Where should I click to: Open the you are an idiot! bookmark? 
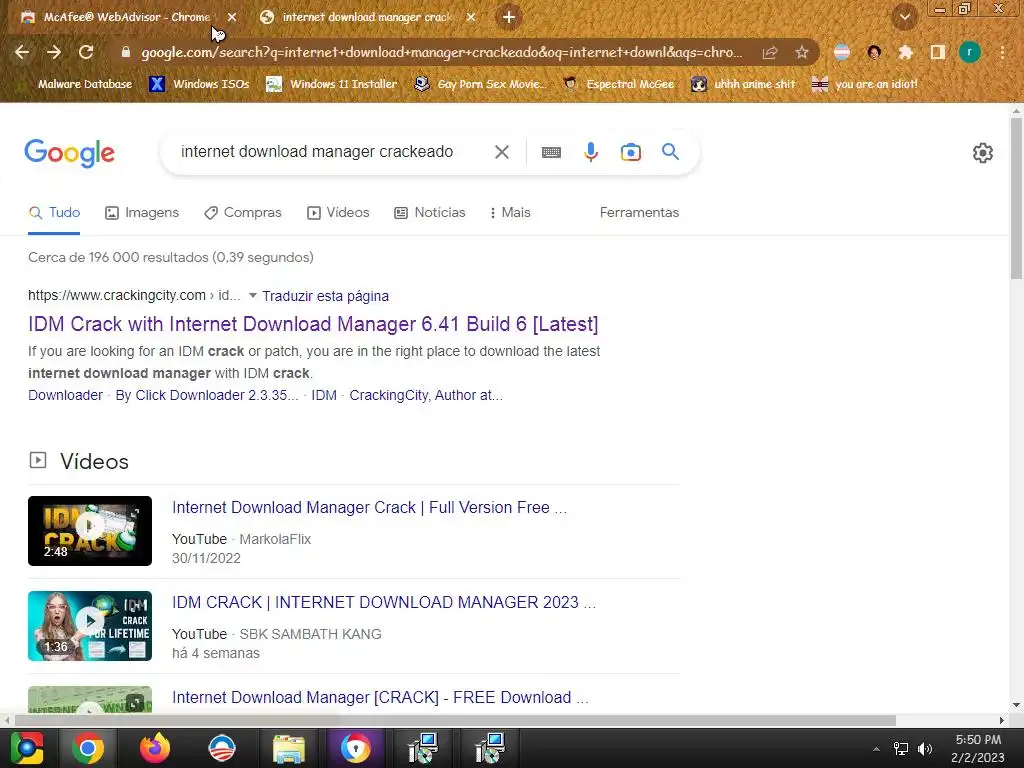[x=865, y=84]
